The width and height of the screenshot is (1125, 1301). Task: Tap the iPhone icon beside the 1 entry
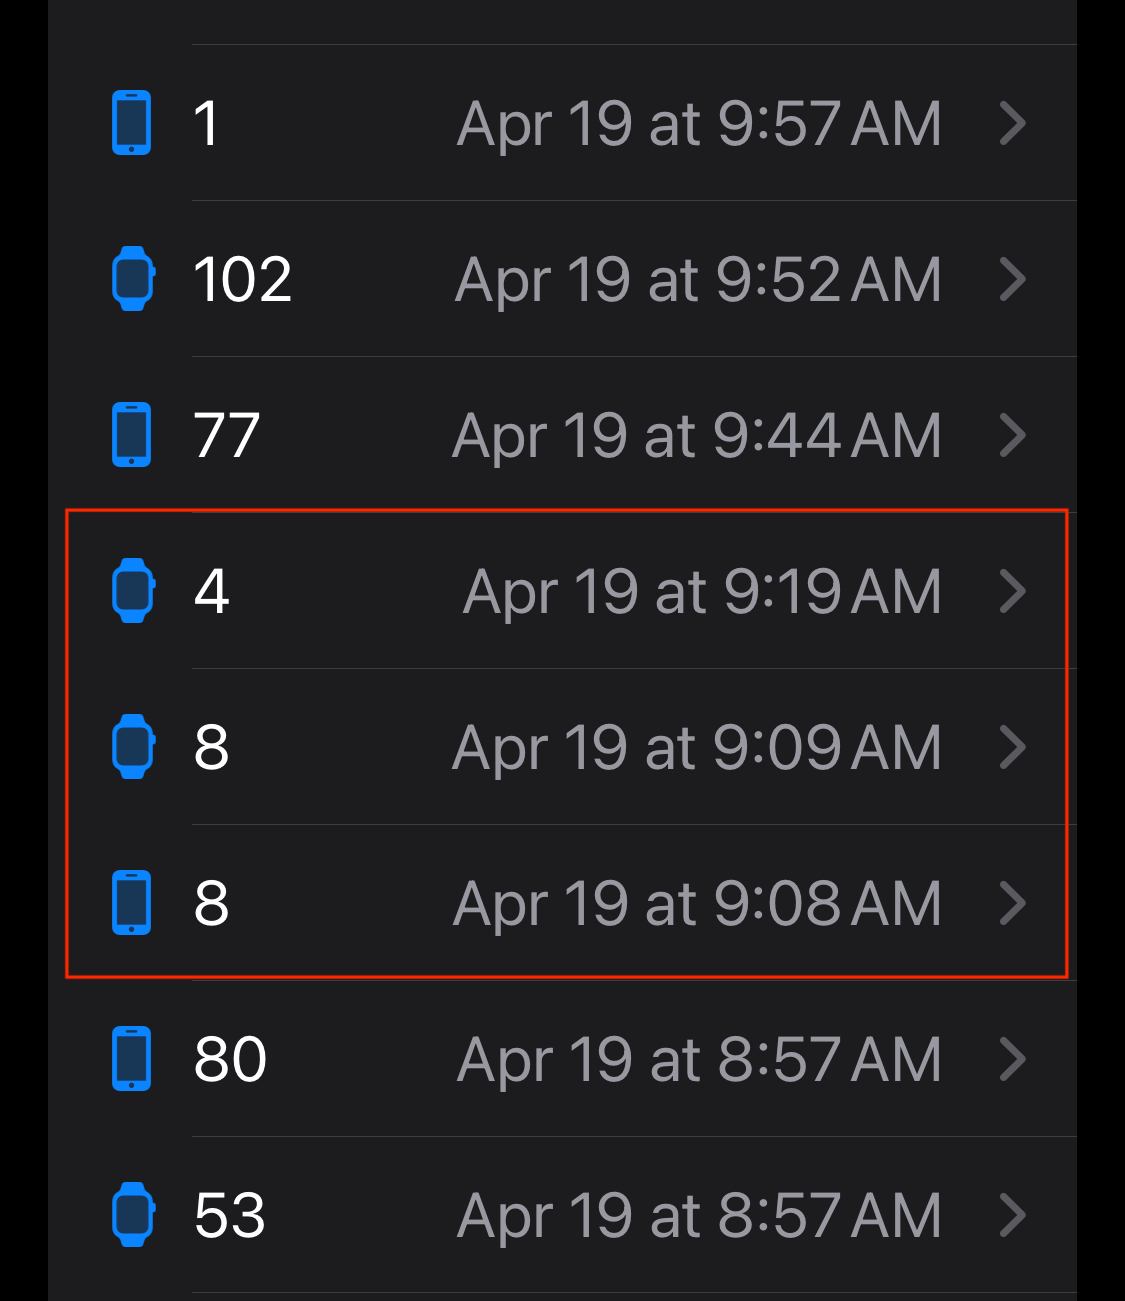(x=131, y=123)
